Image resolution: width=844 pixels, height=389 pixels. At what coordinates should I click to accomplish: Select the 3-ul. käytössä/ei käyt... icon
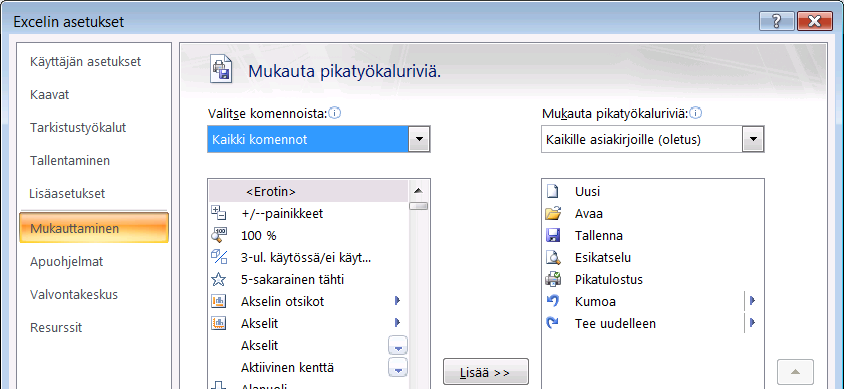click(x=219, y=257)
